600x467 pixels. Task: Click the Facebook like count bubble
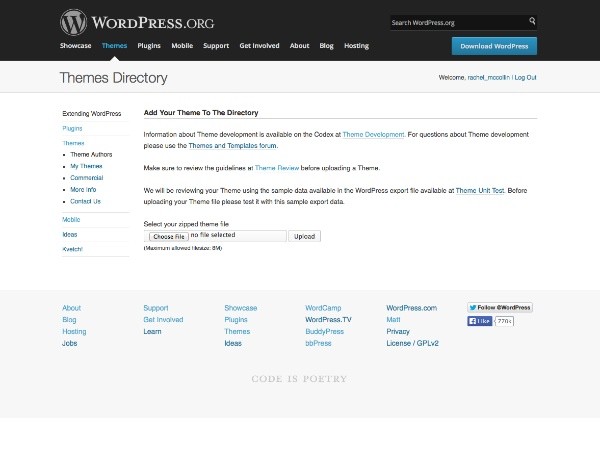(505, 321)
